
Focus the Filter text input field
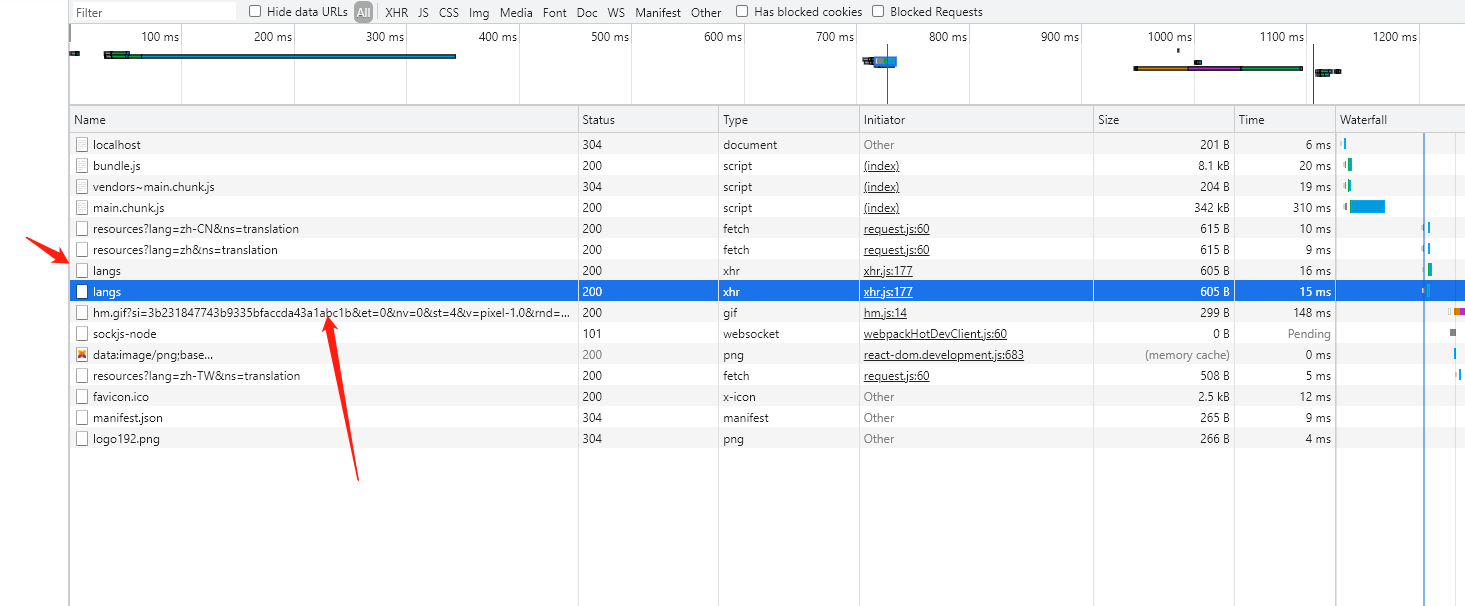pyautogui.click(x=154, y=13)
